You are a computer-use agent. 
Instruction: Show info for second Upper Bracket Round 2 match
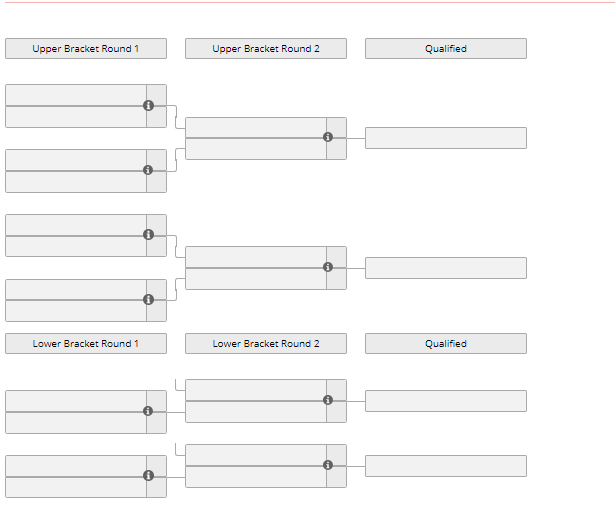pos(328,267)
